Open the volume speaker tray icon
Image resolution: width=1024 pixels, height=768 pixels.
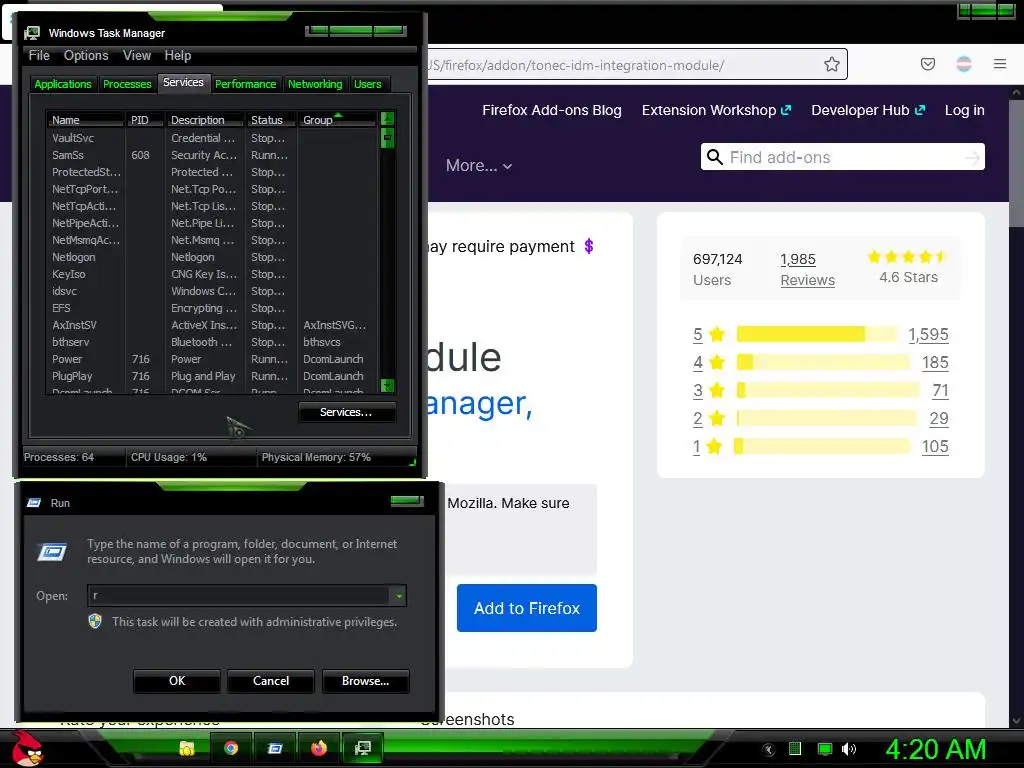[849, 749]
